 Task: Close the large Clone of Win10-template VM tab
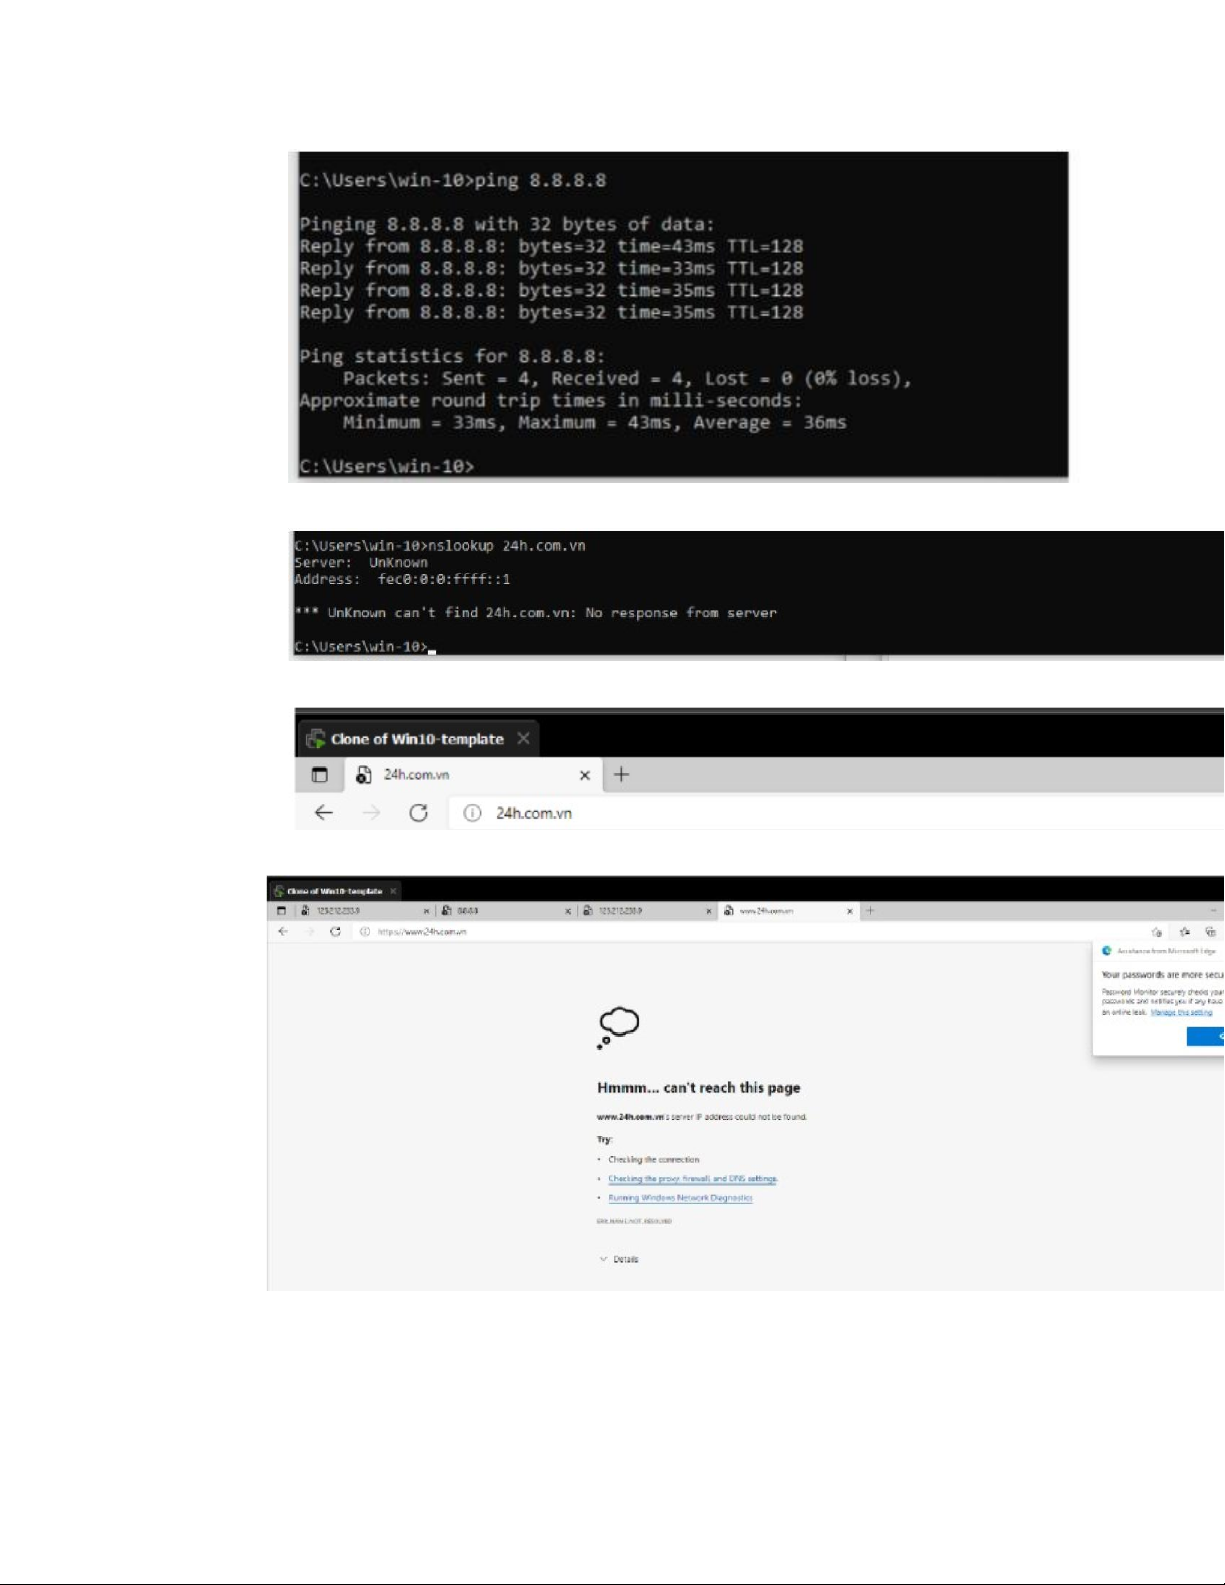click(523, 739)
